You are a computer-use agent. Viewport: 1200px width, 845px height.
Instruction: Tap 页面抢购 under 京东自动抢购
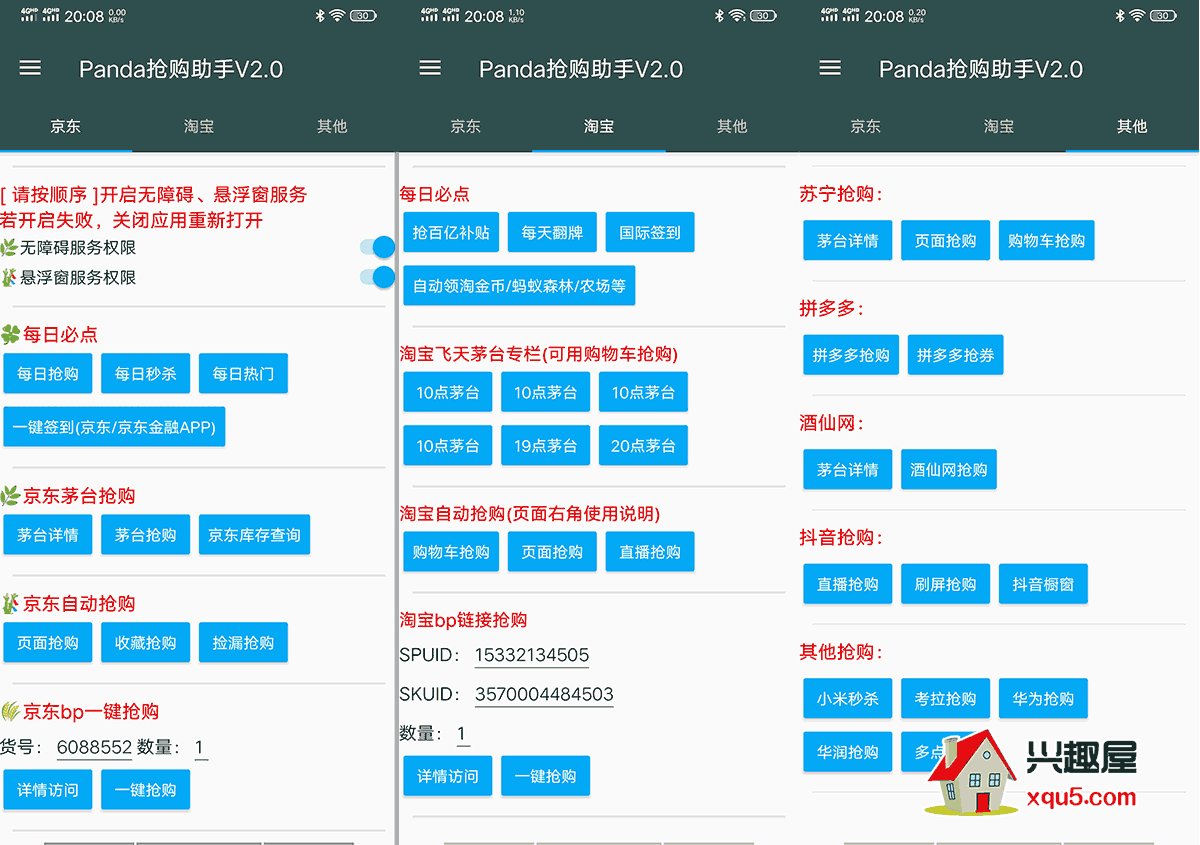48,643
